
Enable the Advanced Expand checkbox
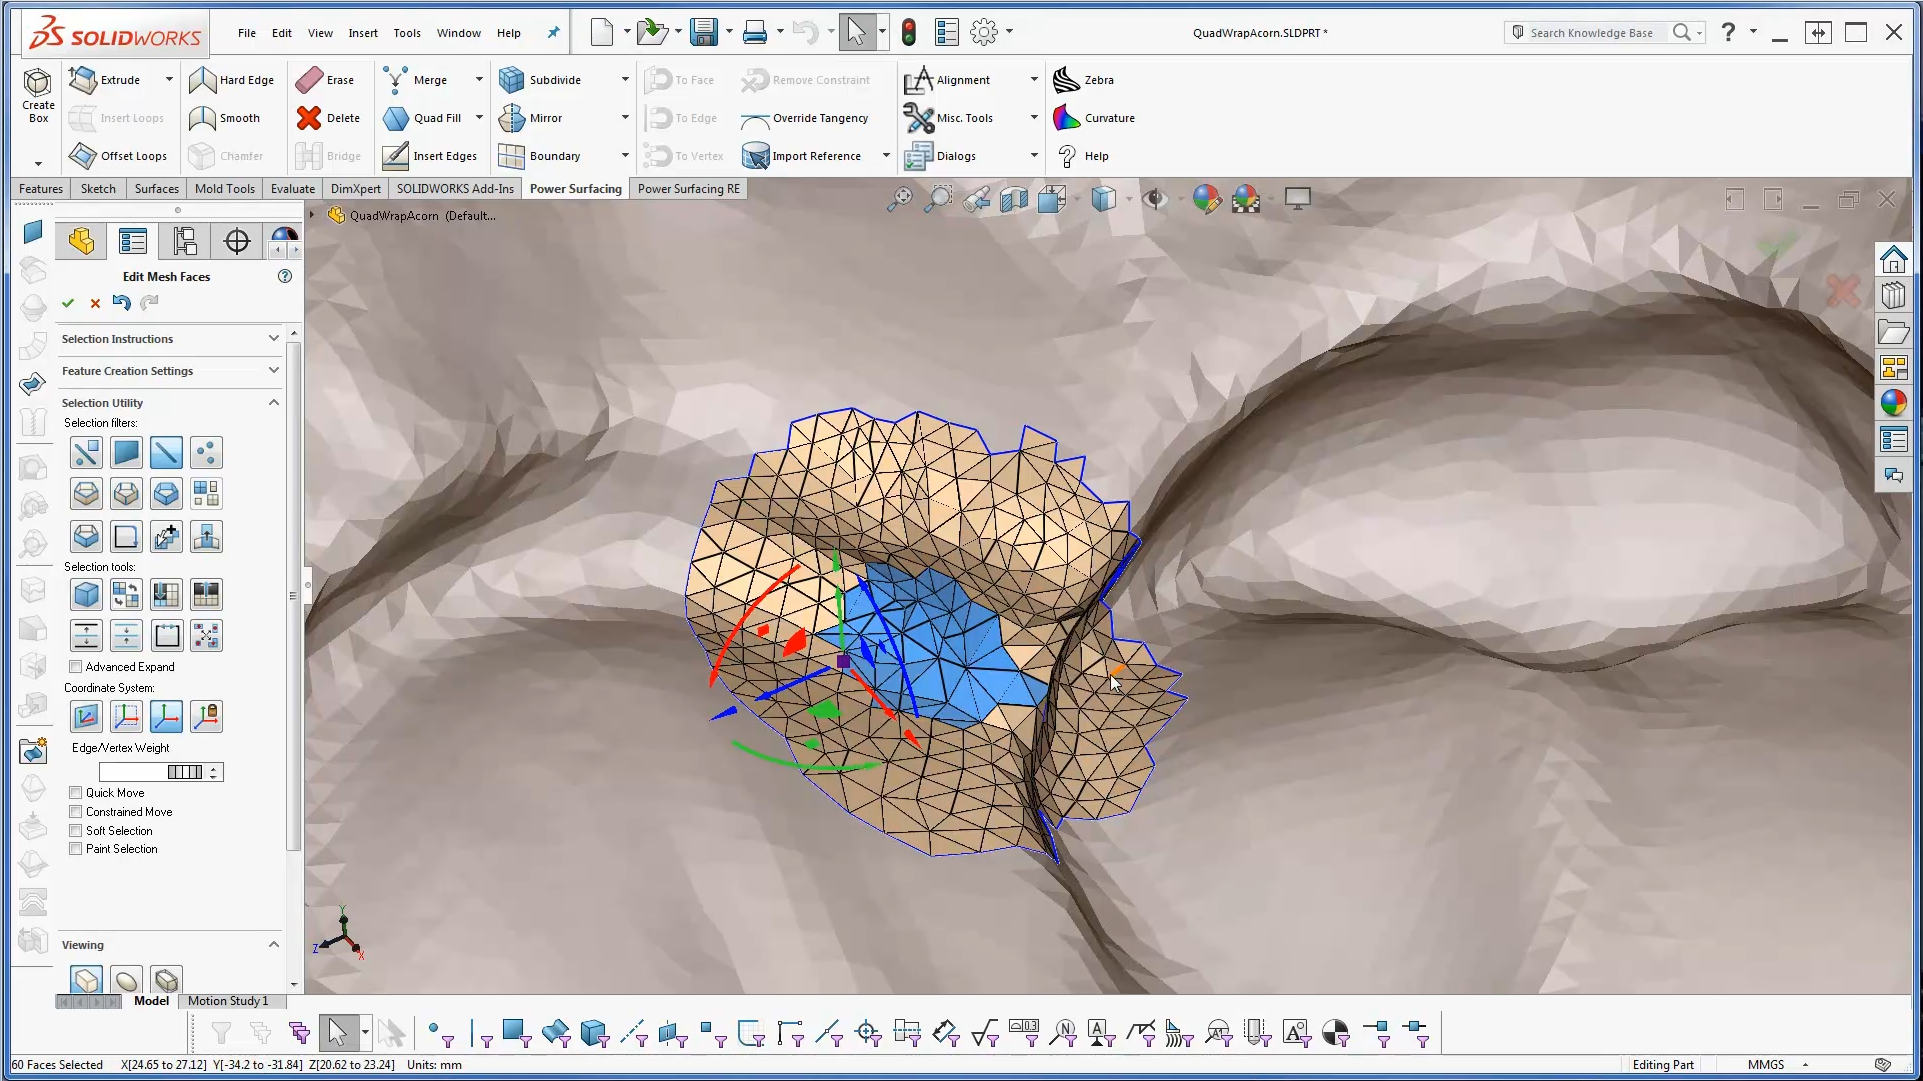pyautogui.click(x=75, y=667)
